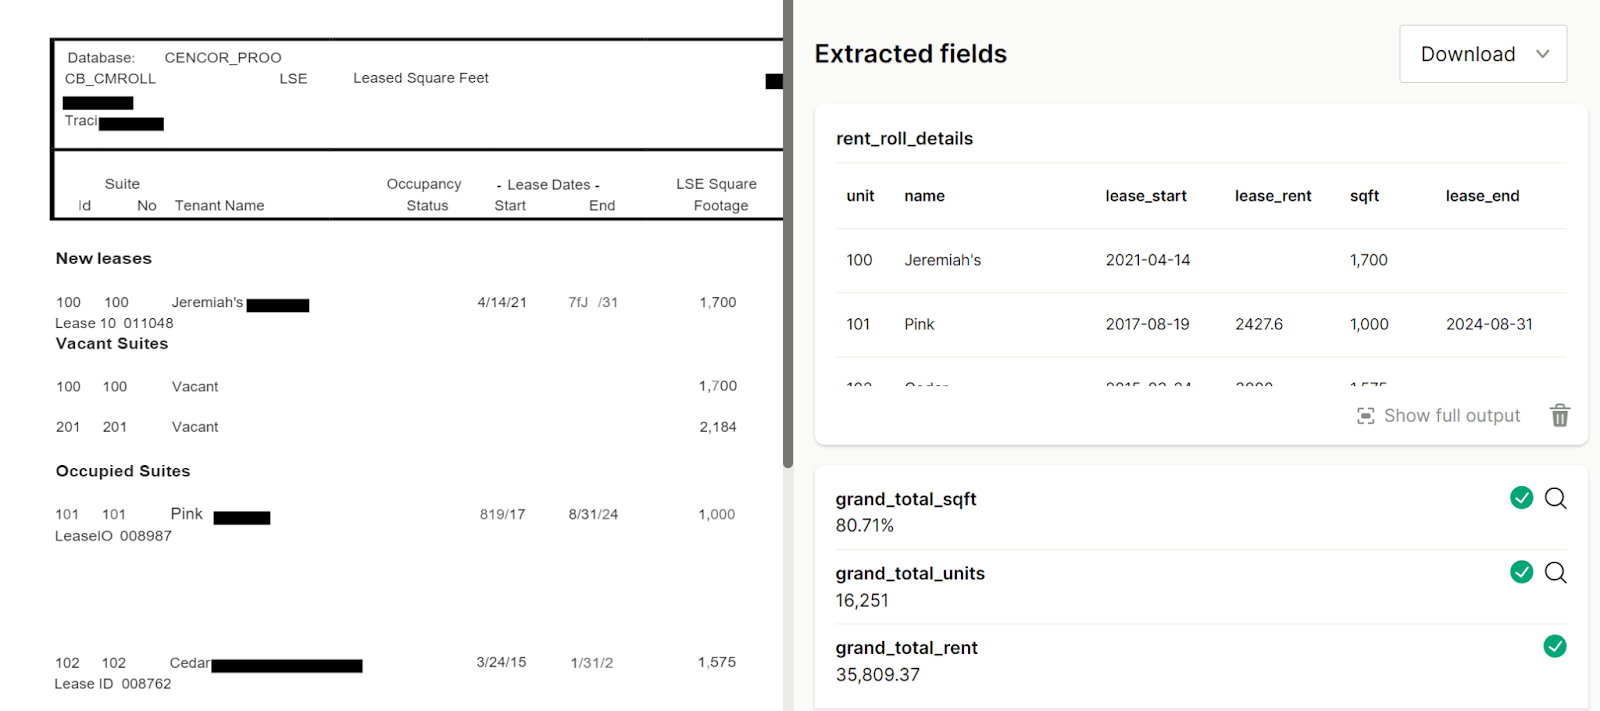Open the Download dropdown menu
The height and width of the screenshot is (711, 1600).
pyautogui.click(x=1483, y=54)
